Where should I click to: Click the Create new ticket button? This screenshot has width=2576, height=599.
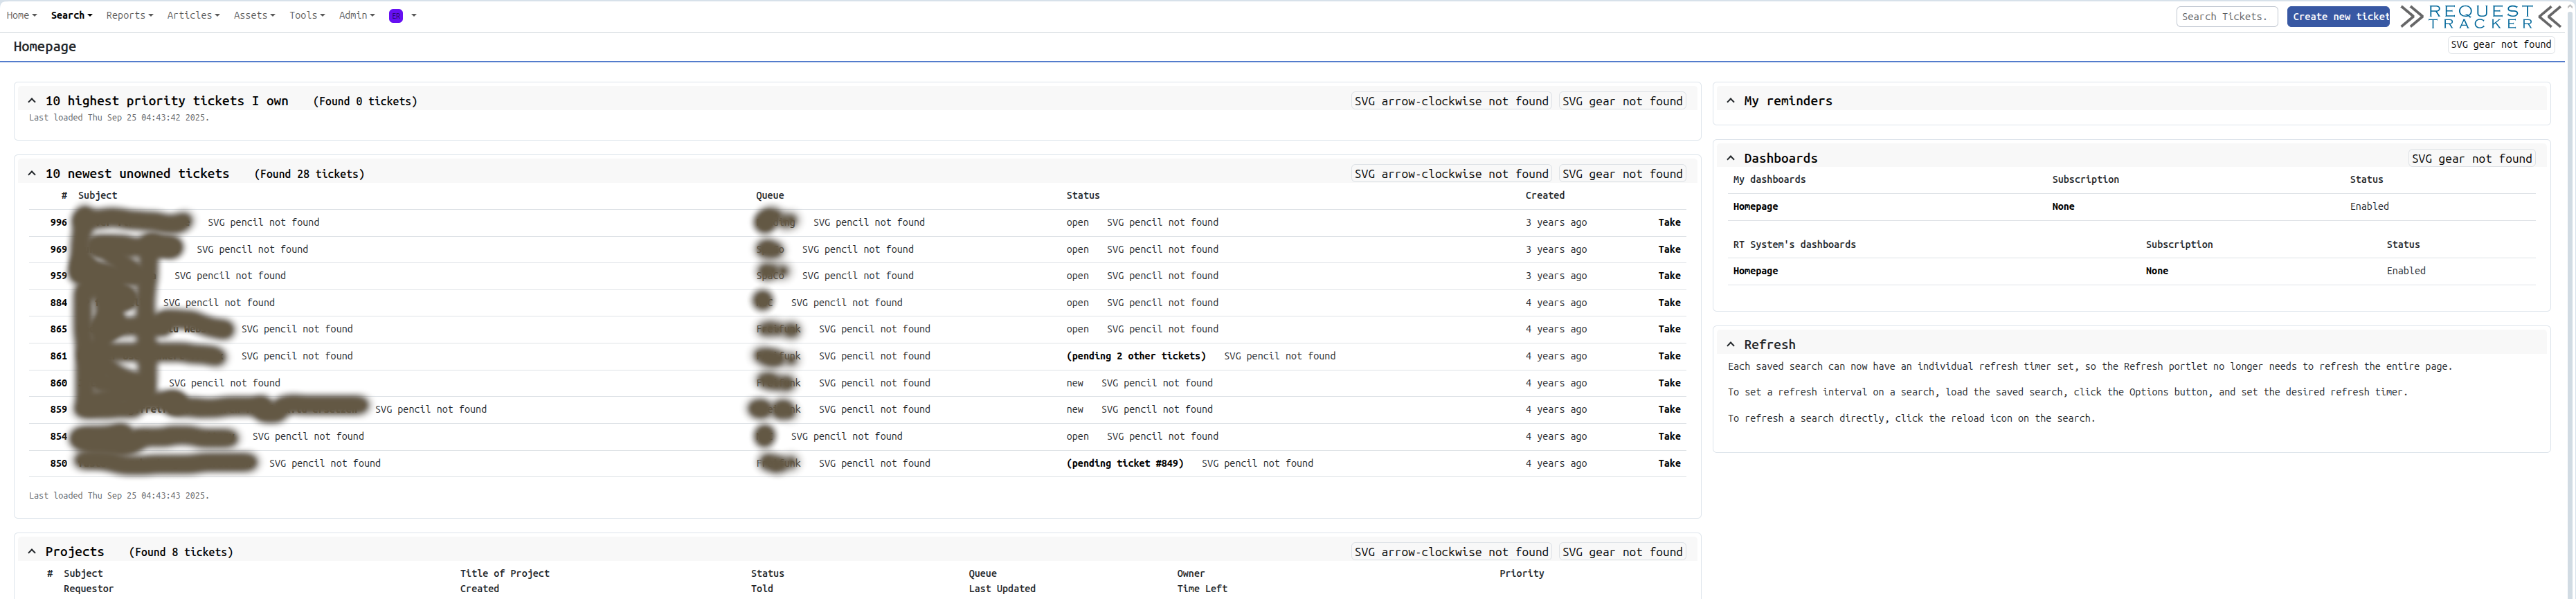2337,17
